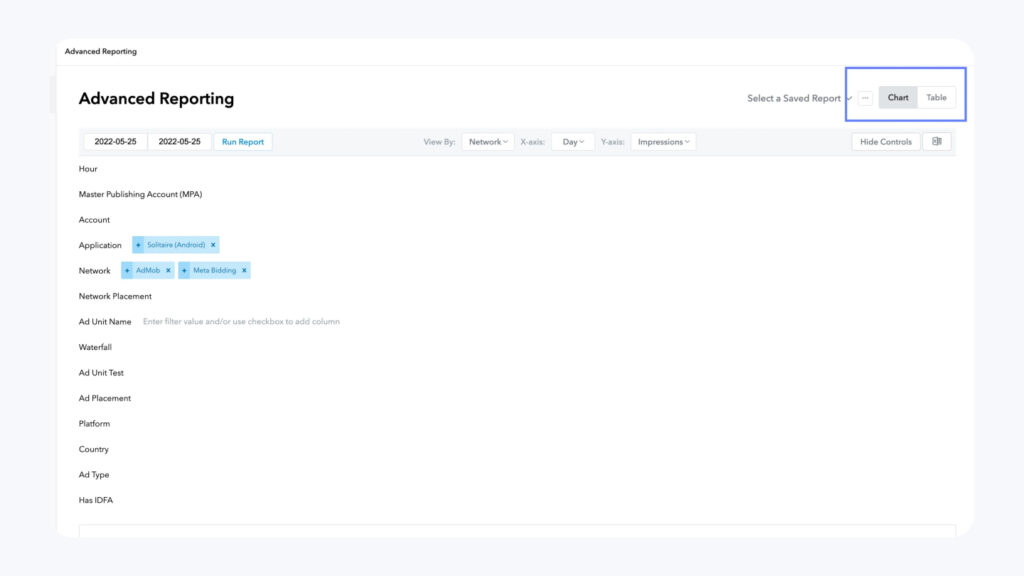Expand the Y-axis Impressions dropdown
The image size is (1024, 576).
[x=663, y=142]
